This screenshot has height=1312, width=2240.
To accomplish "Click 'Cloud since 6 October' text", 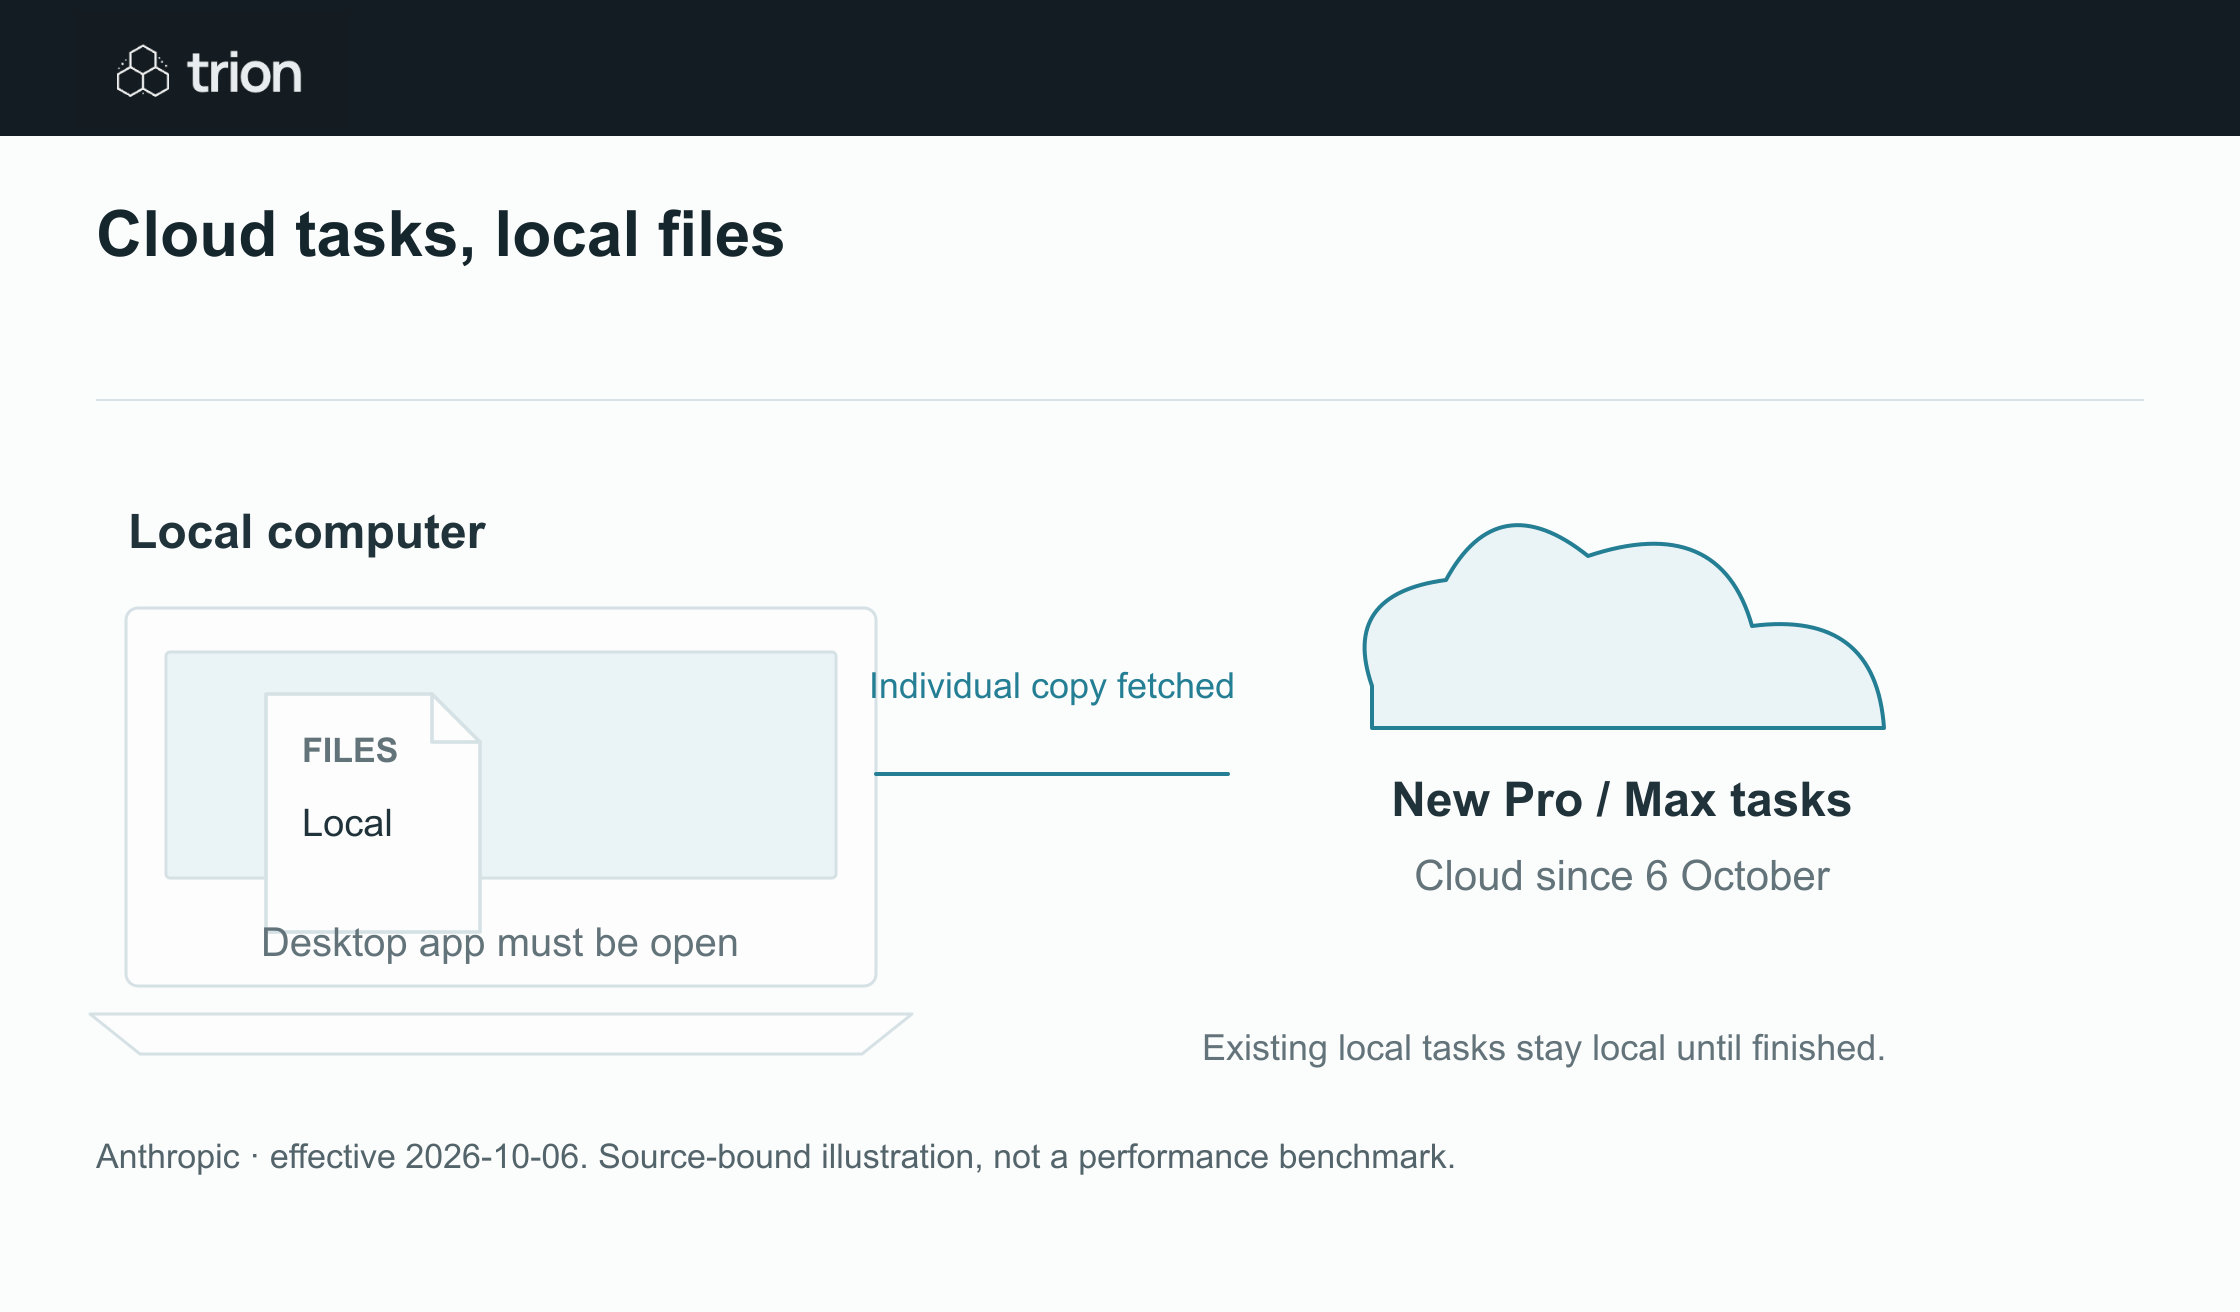I will click(1621, 876).
